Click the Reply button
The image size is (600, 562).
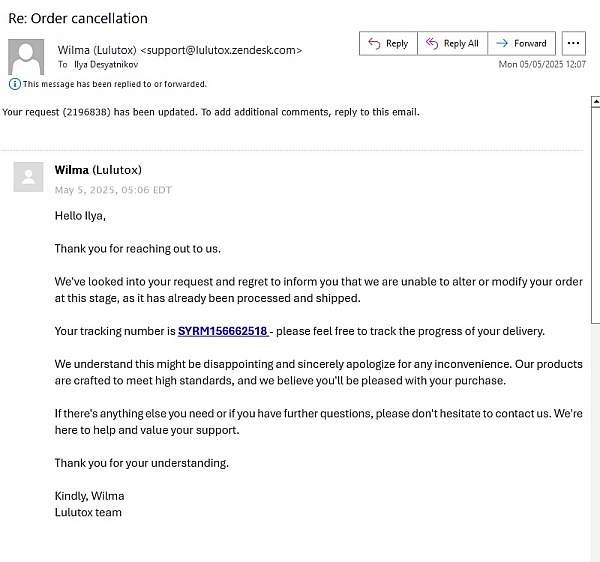point(388,44)
